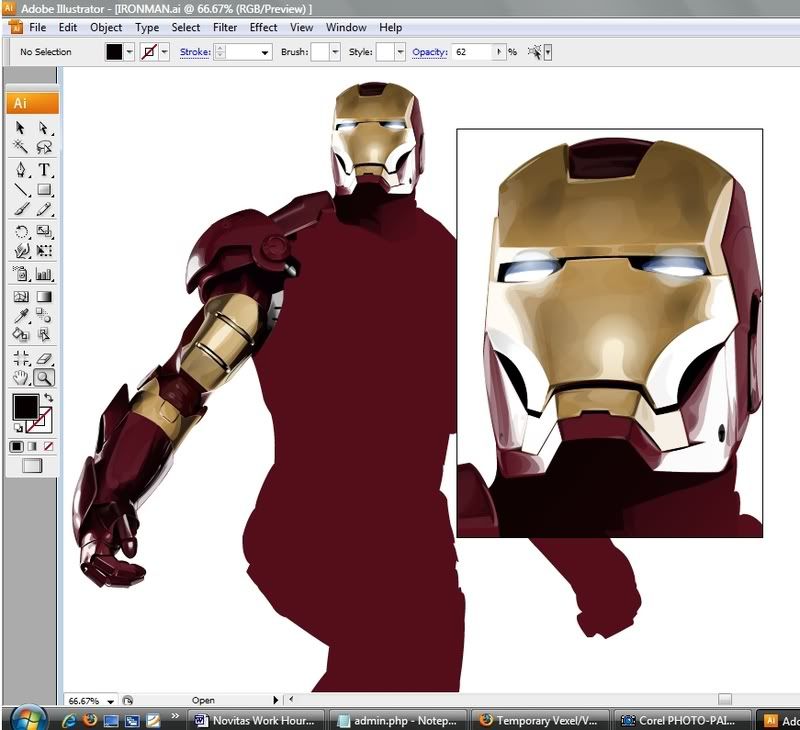
Task: Switch to admin.php Notepad taskbar window
Action: [399, 720]
